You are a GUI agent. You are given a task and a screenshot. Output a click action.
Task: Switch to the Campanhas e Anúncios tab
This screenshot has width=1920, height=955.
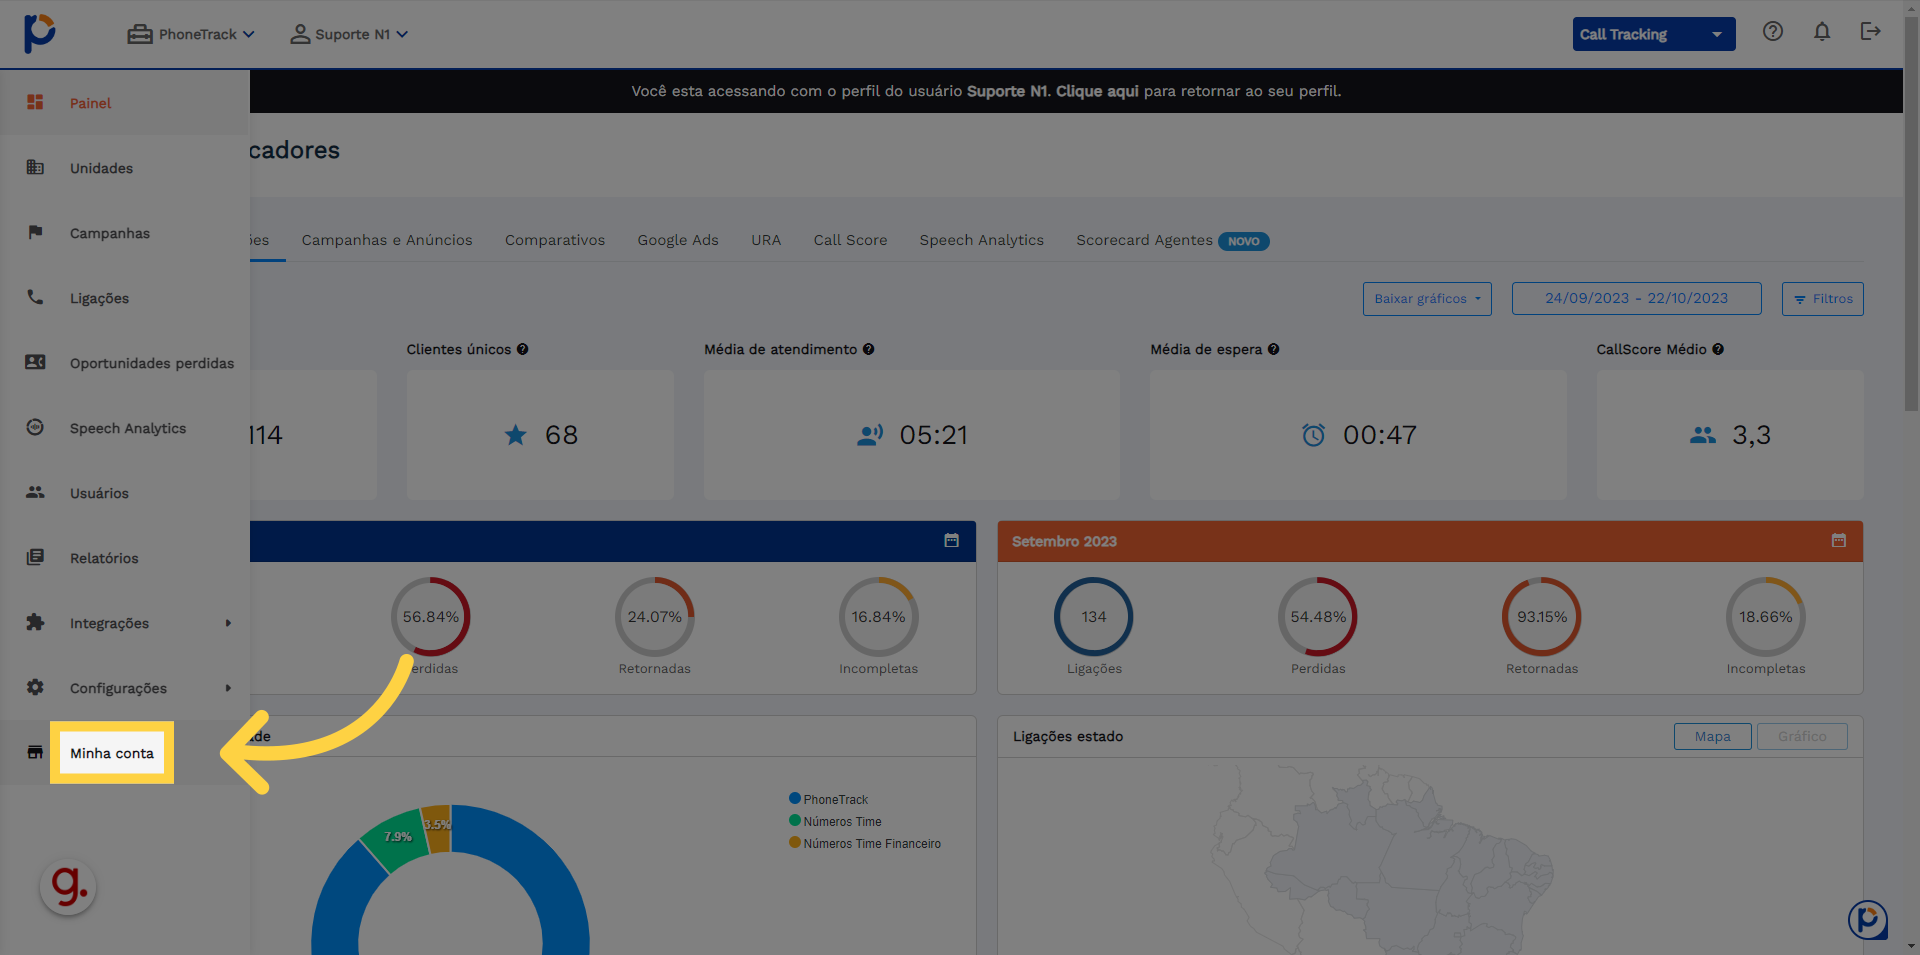(x=387, y=240)
